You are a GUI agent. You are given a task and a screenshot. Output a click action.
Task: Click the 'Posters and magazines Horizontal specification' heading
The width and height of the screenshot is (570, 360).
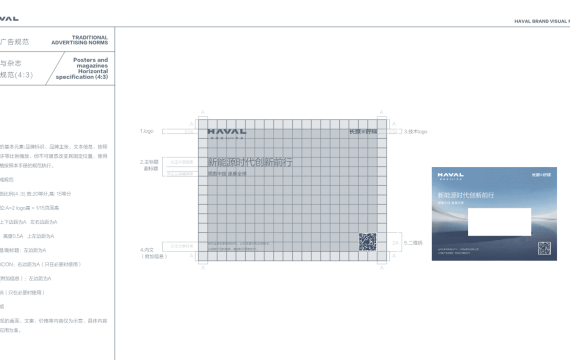tap(82, 68)
